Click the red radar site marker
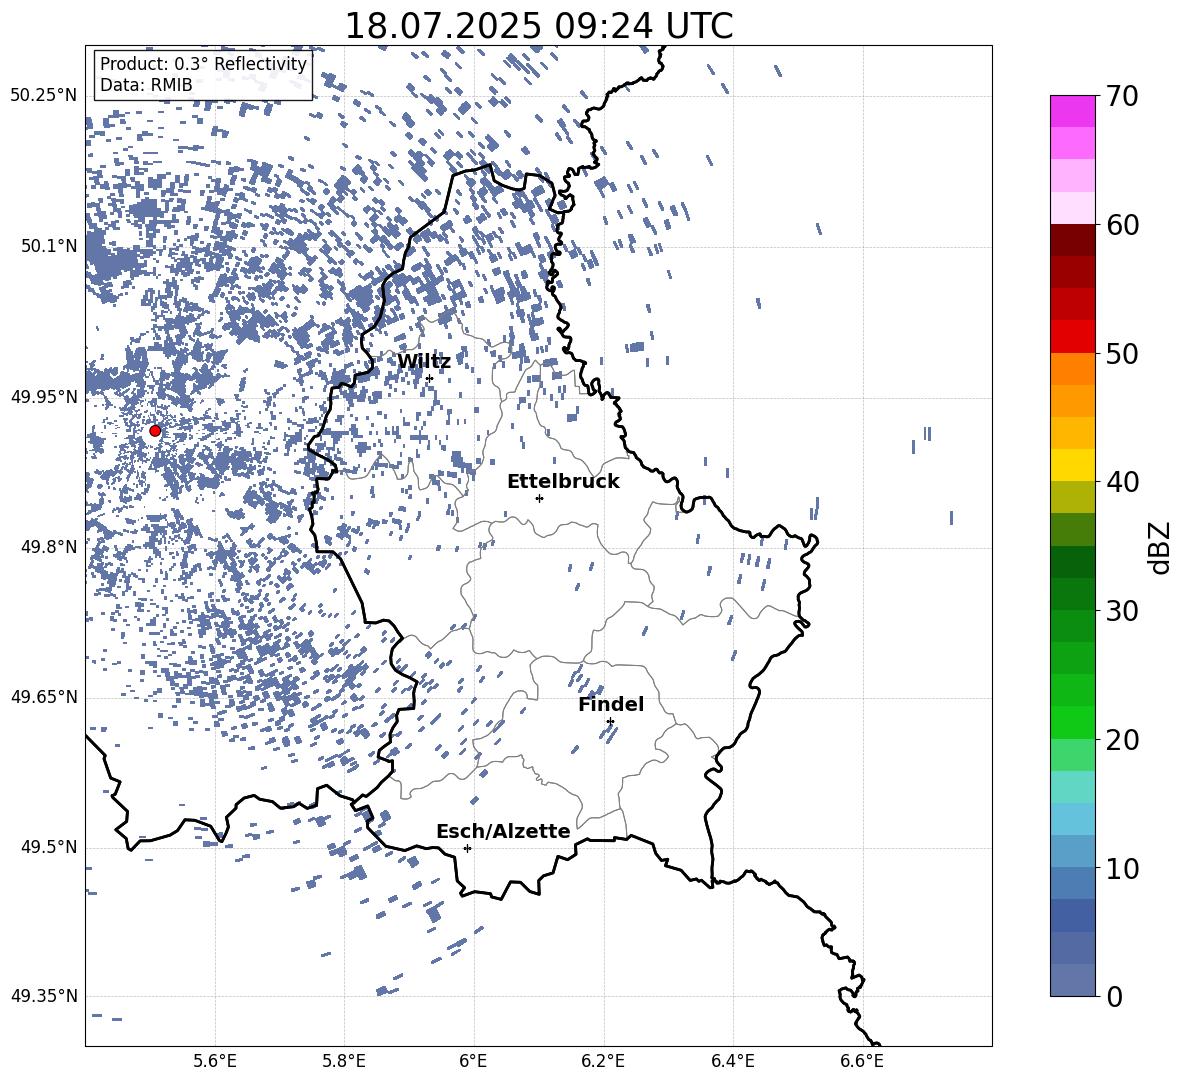The width and height of the screenshot is (1184, 1081). (155, 431)
